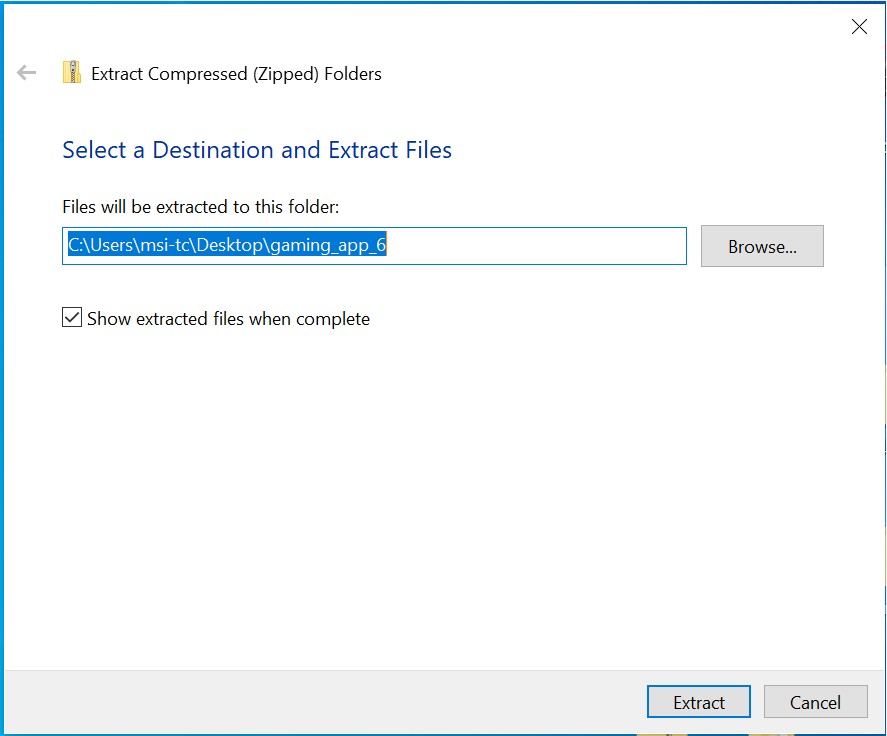Untick the Show extracted files checkbox
The width and height of the screenshot is (887, 736).
[72, 317]
